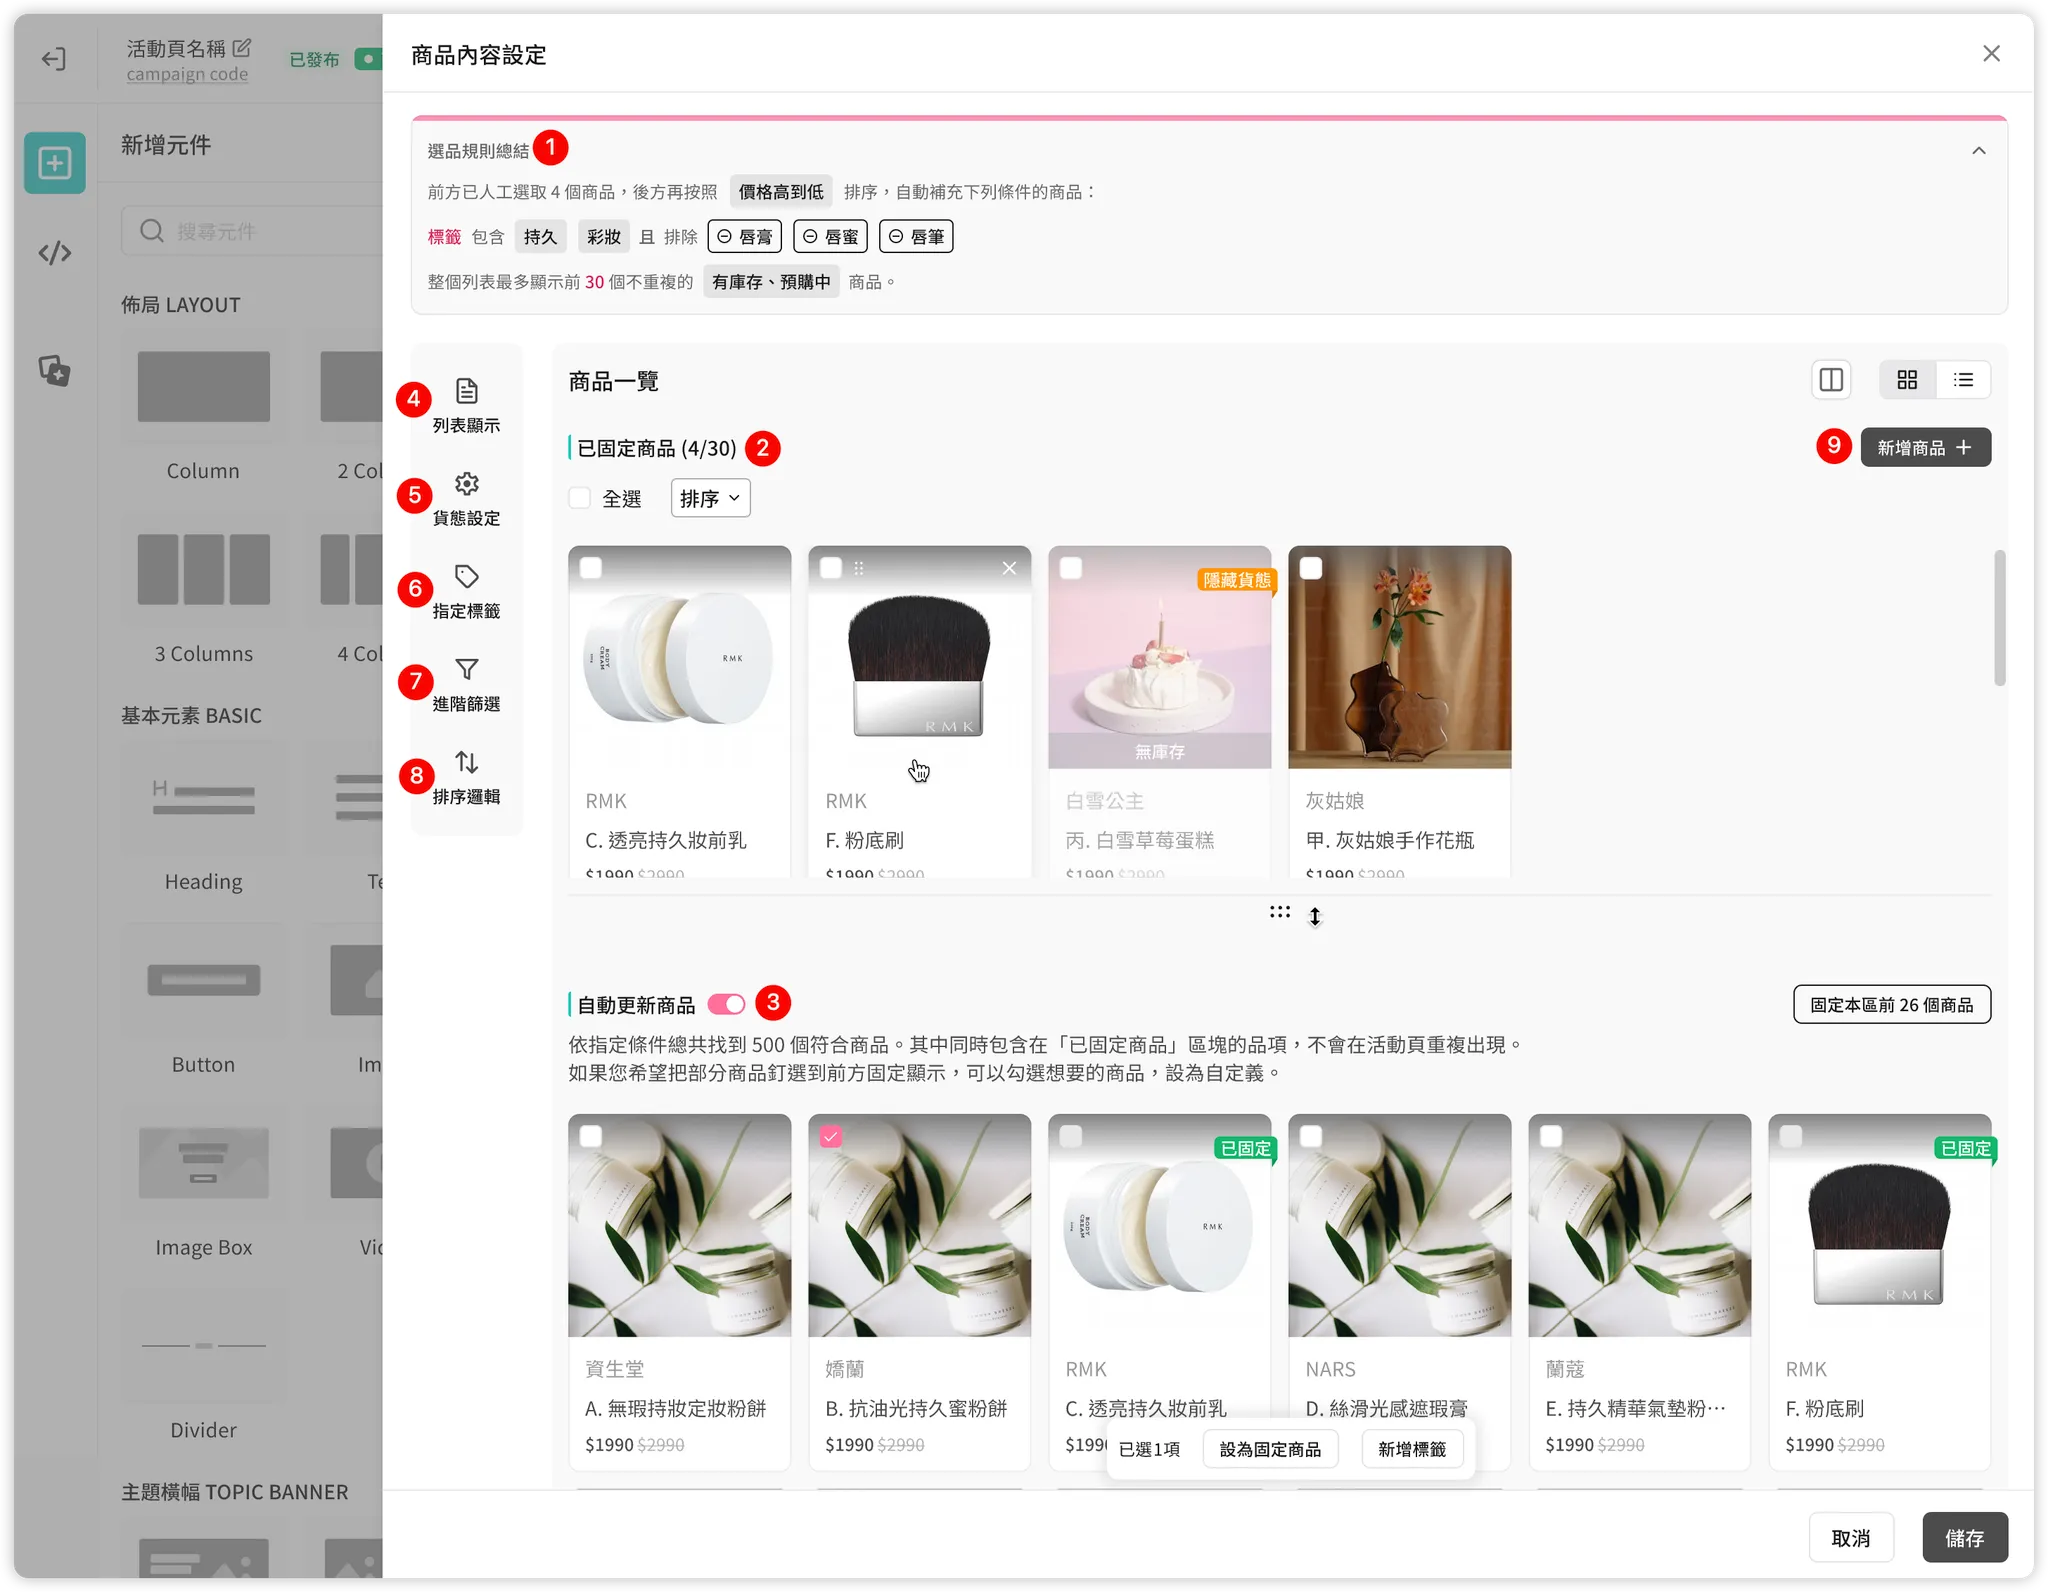Uncheck the selected 抗油光持久蜜粉餅 product
Screen dimensions: 2048x1592
click(x=831, y=1136)
